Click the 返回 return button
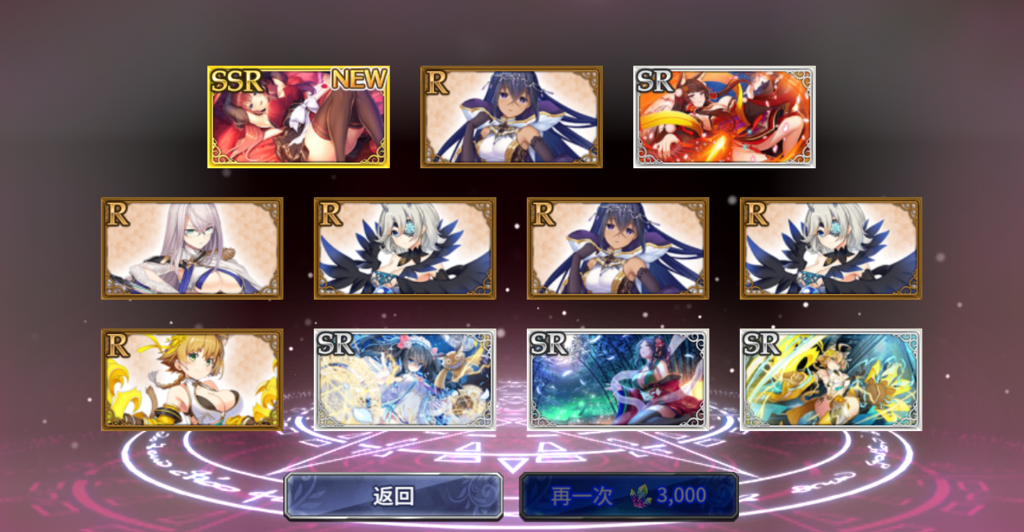This screenshot has width=1024, height=532. click(393, 496)
